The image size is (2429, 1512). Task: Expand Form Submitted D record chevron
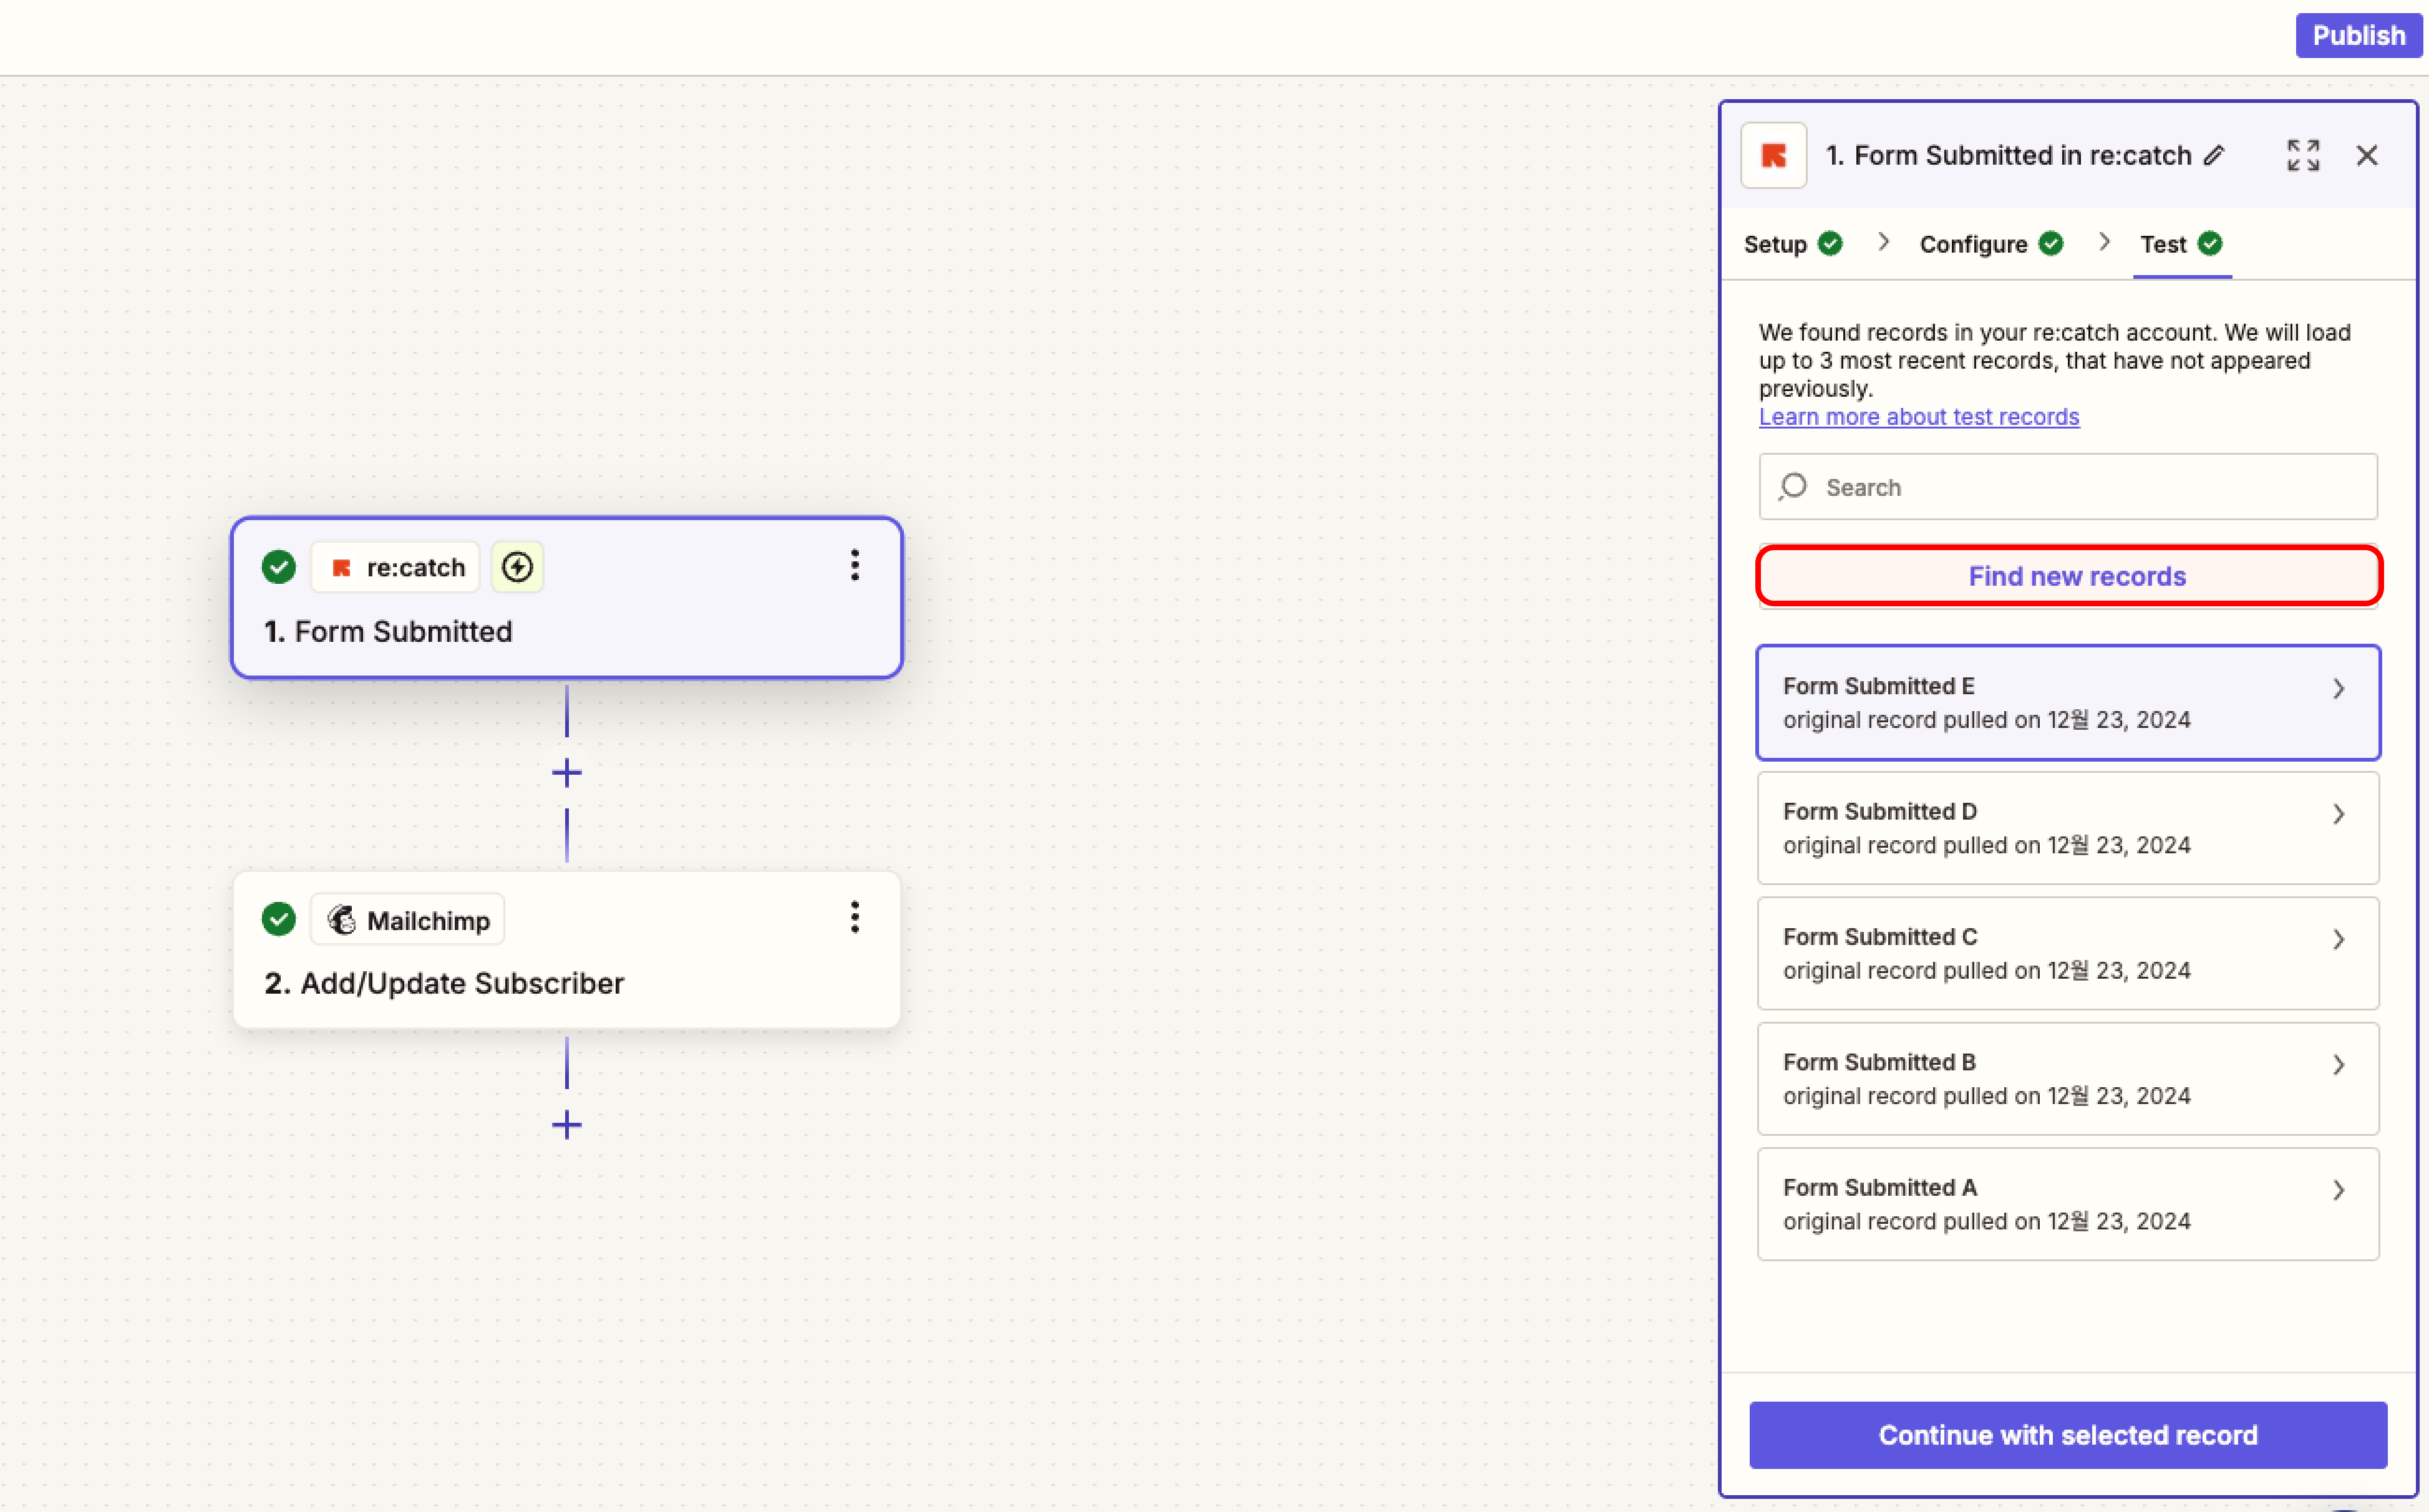click(2338, 814)
